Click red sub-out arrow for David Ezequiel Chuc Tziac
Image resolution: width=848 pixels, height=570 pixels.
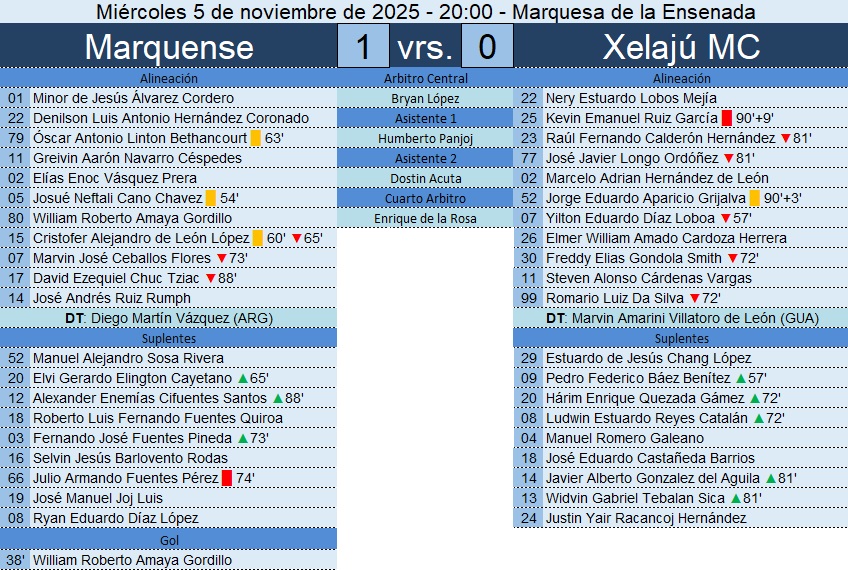point(210,278)
